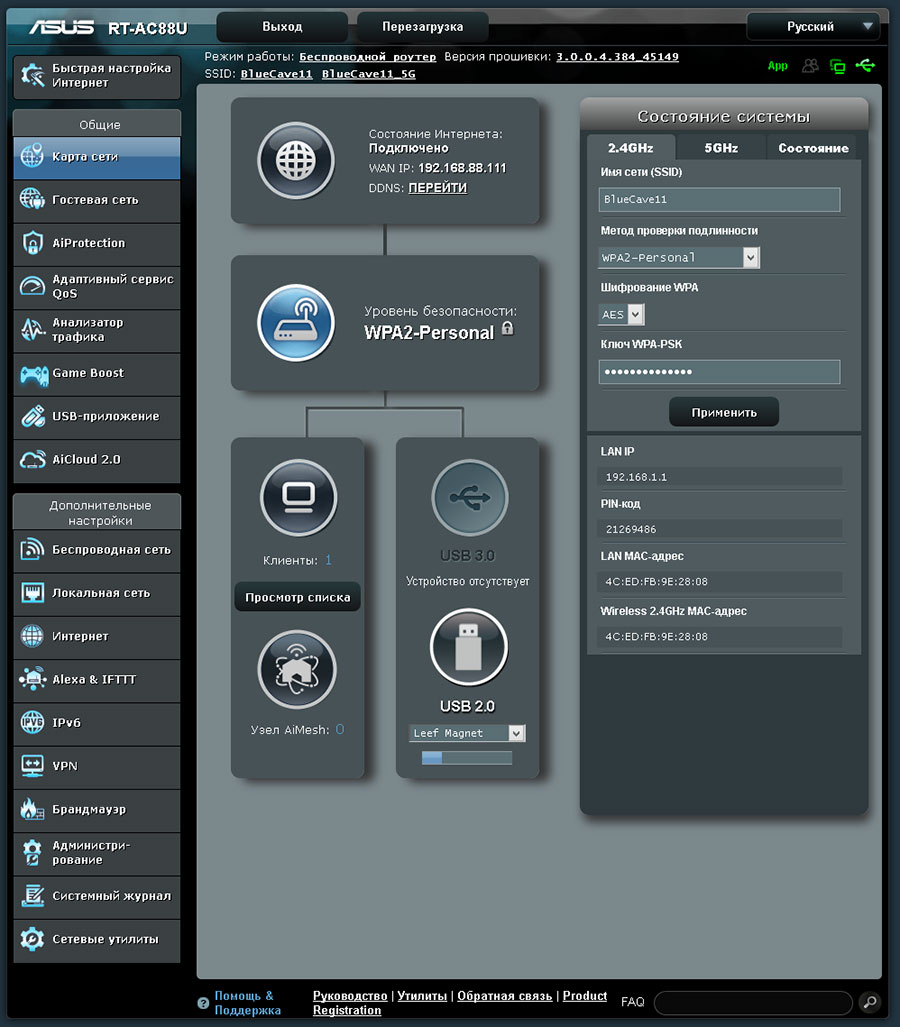This screenshot has width=900, height=1027.
Task: Go to Адаптивный сервис QoS
Action: point(97,287)
